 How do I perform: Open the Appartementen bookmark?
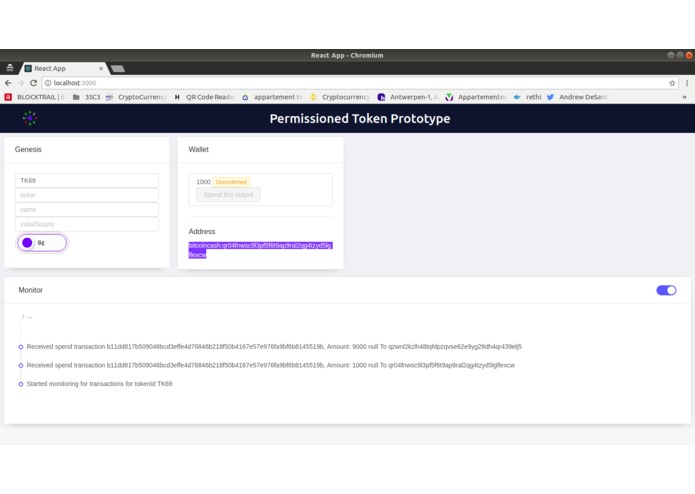(476, 97)
